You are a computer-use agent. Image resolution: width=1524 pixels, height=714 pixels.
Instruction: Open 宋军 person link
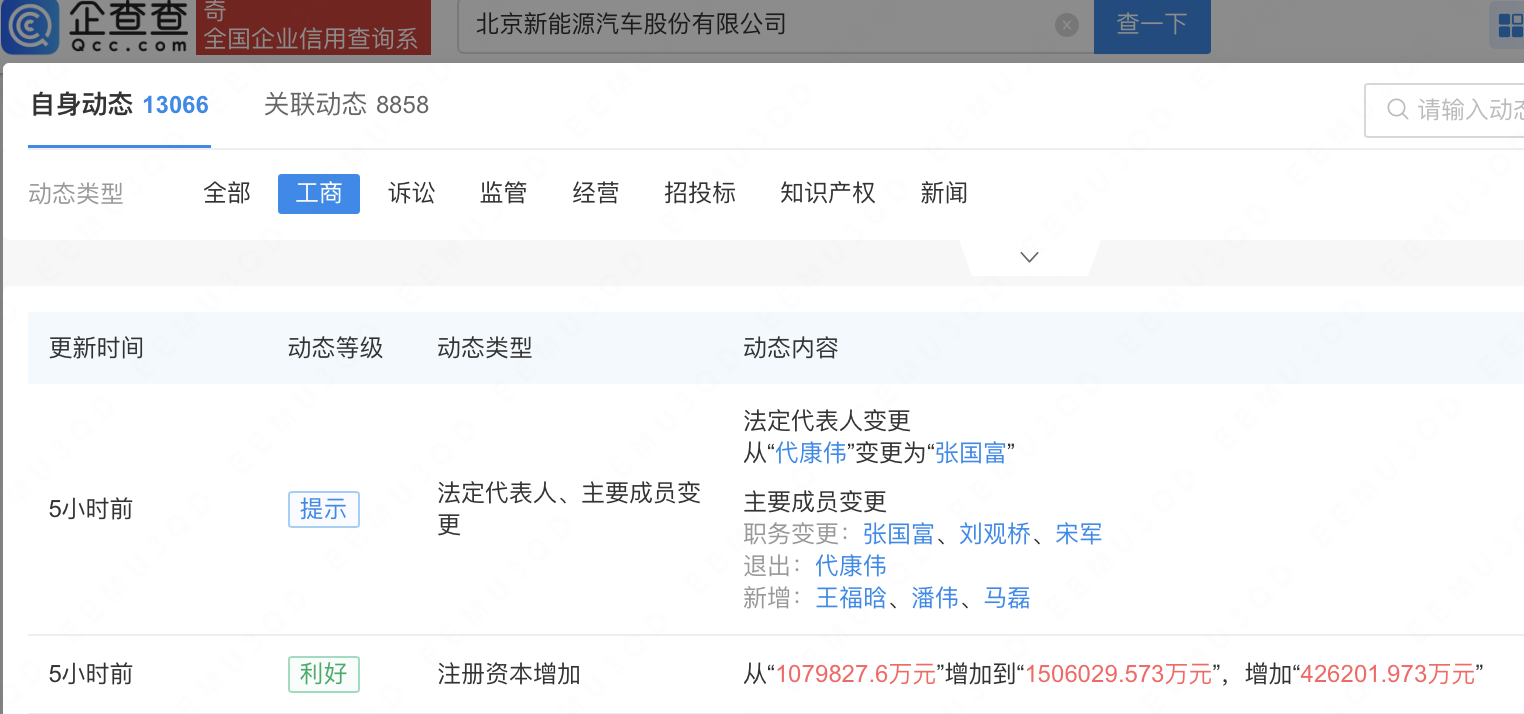(x=1078, y=534)
